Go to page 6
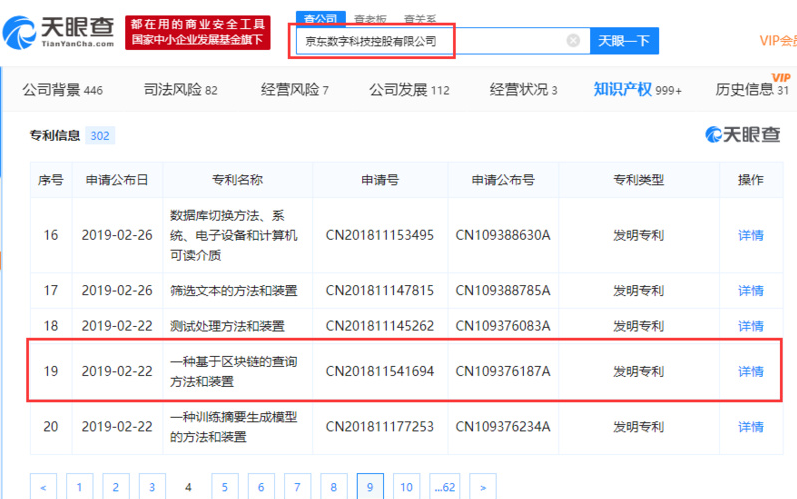 [261, 487]
